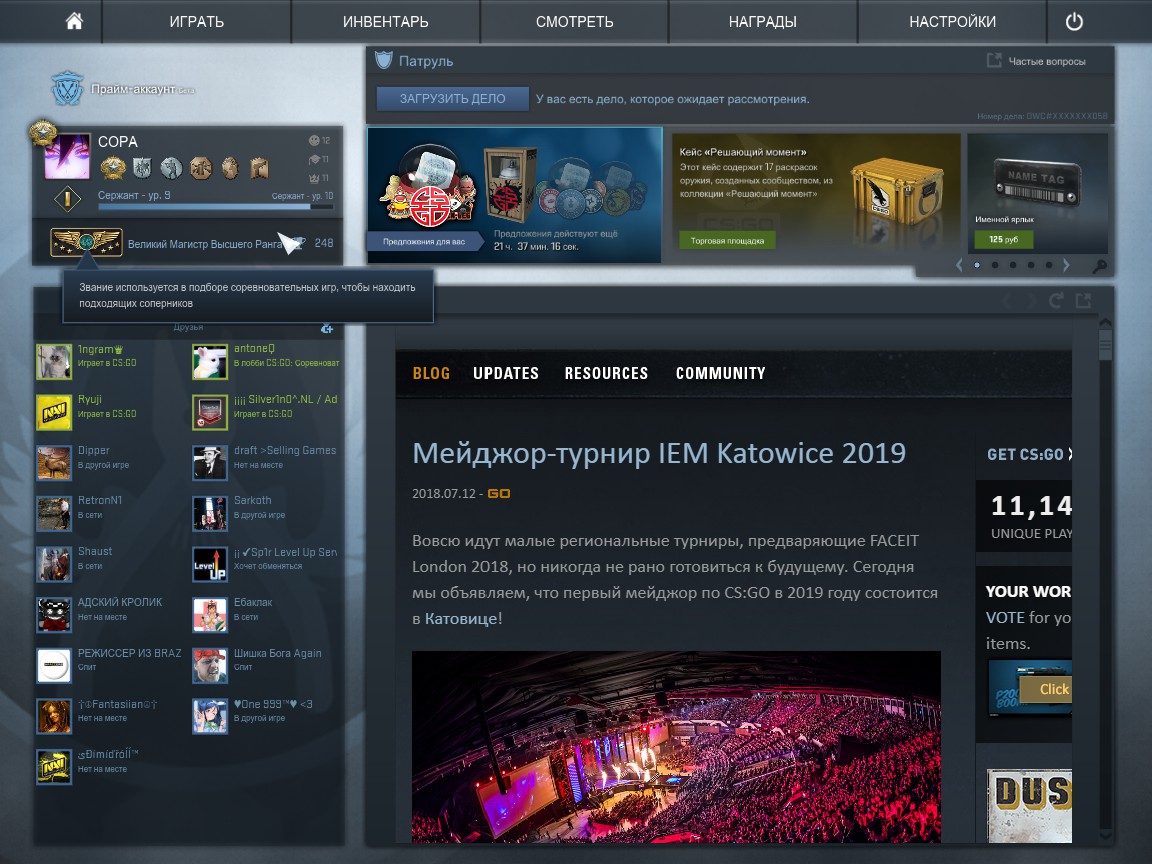Click the teacher commendation count icon
This screenshot has height=864, width=1152.
(x=314, y=159)
